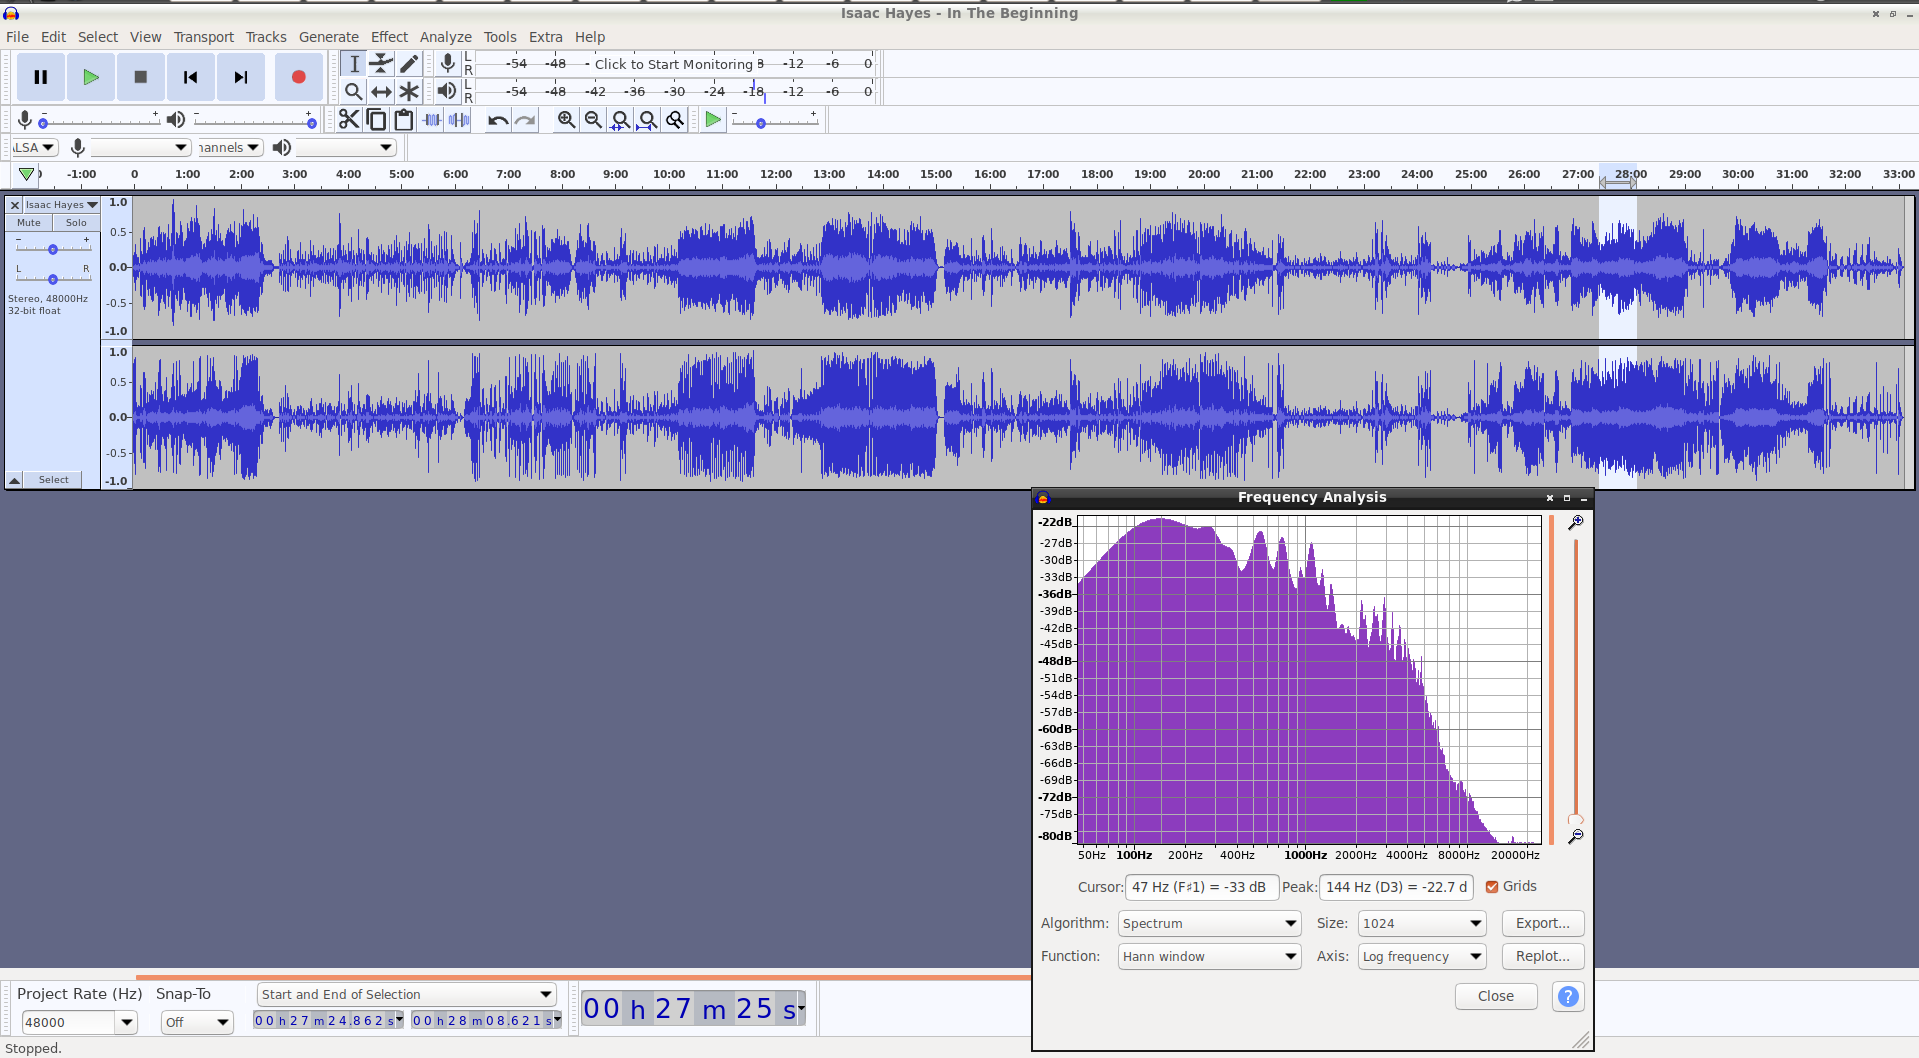Close the Isaac Hayes track with the X

(x=15, y=205)
